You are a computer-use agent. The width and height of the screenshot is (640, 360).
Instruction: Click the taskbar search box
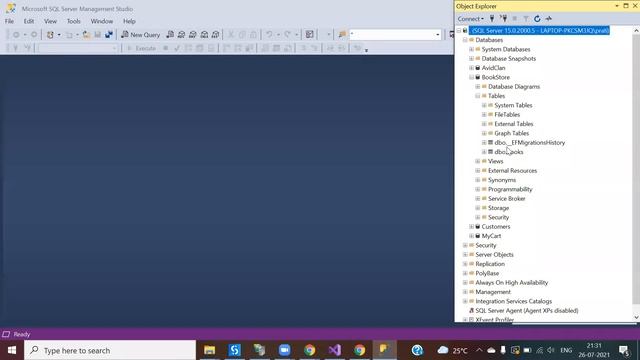click(x=110, y=350)
